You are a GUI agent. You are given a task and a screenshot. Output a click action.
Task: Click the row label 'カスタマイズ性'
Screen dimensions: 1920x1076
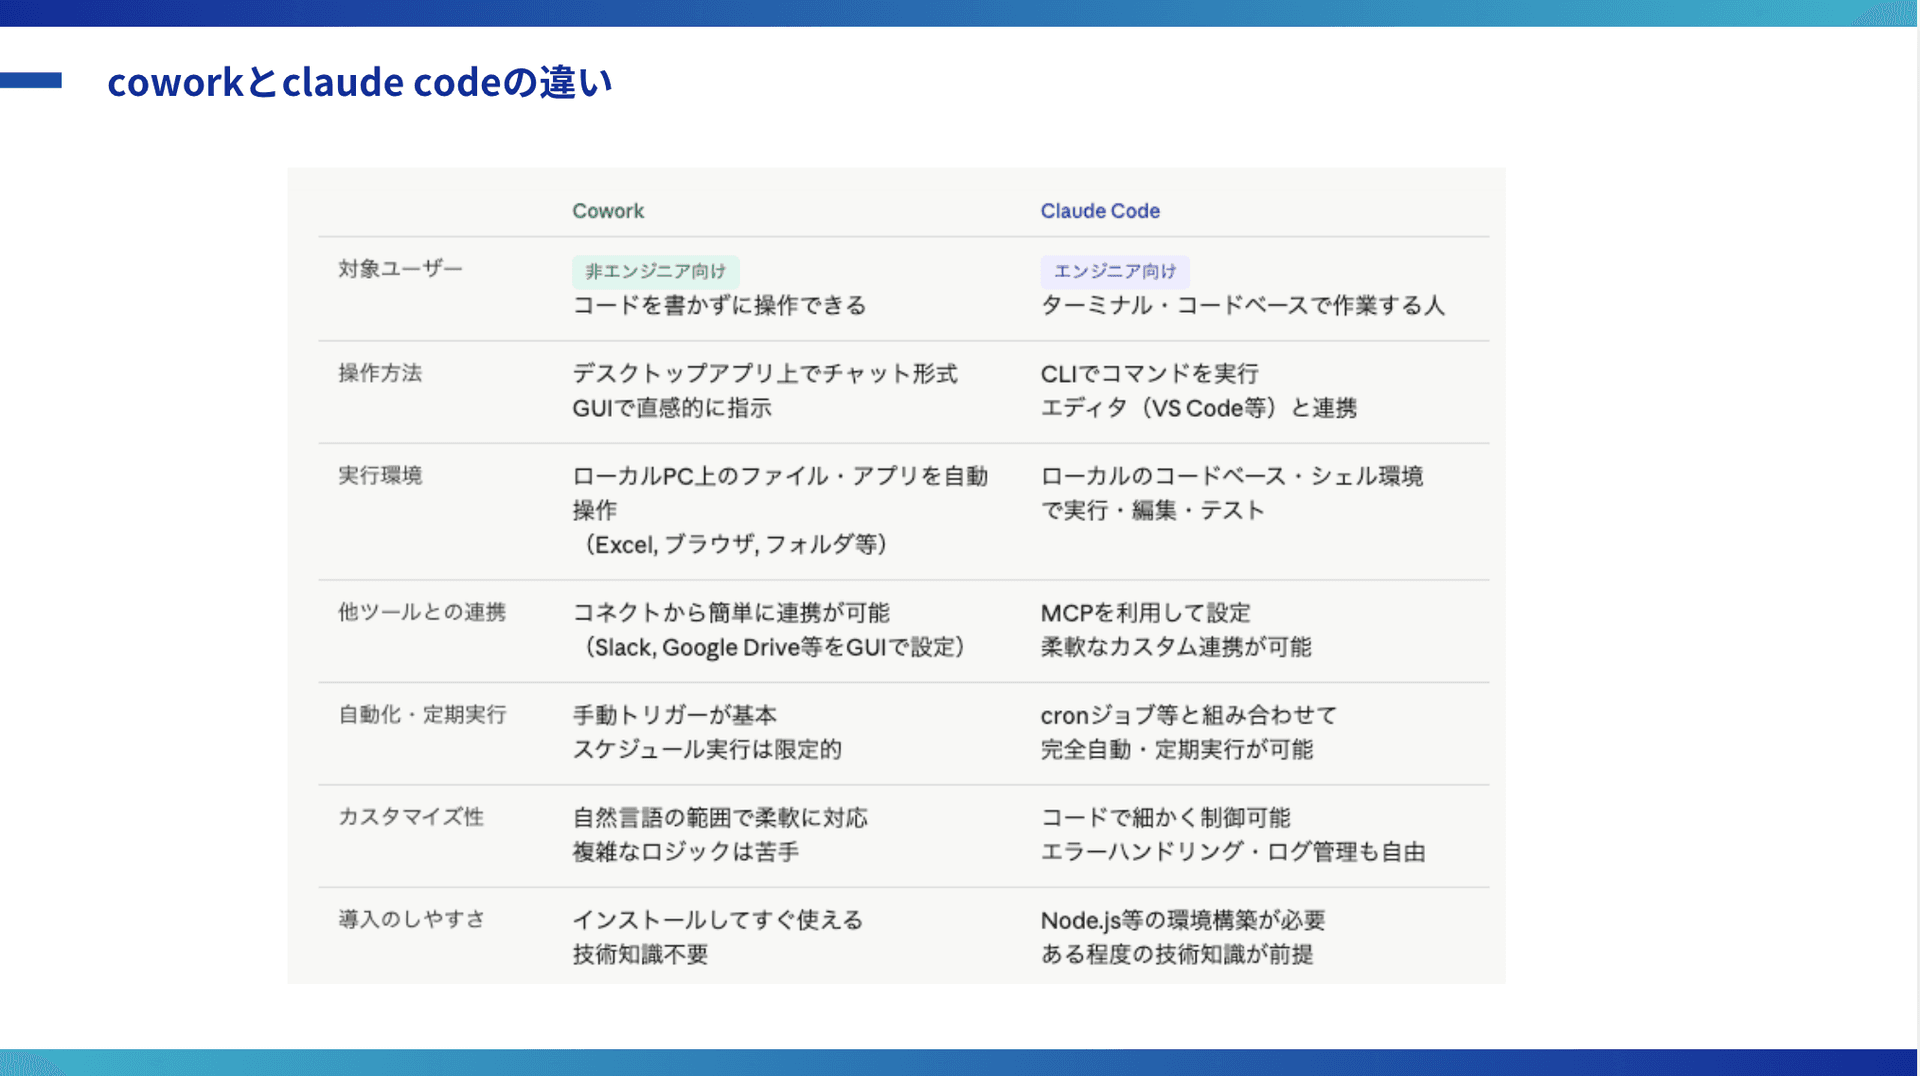point(411,816)
